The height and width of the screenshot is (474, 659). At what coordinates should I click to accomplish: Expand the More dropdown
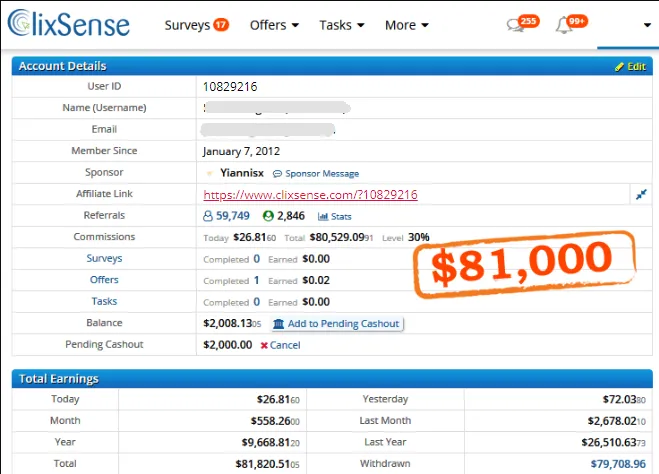point(406,25)
